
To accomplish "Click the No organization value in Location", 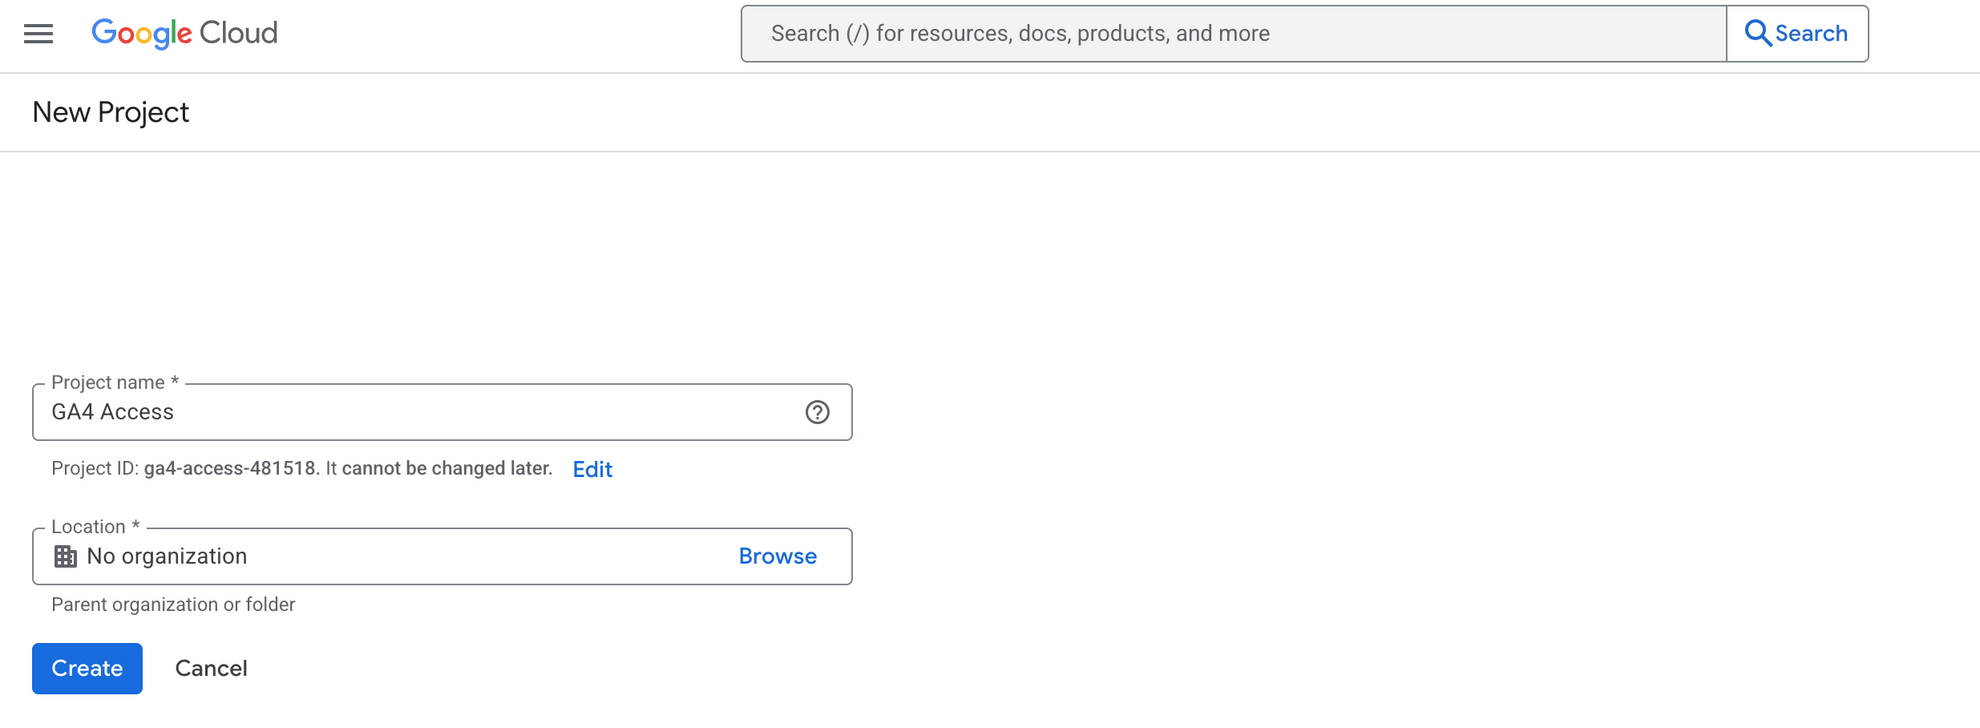I will coord(166,556).
